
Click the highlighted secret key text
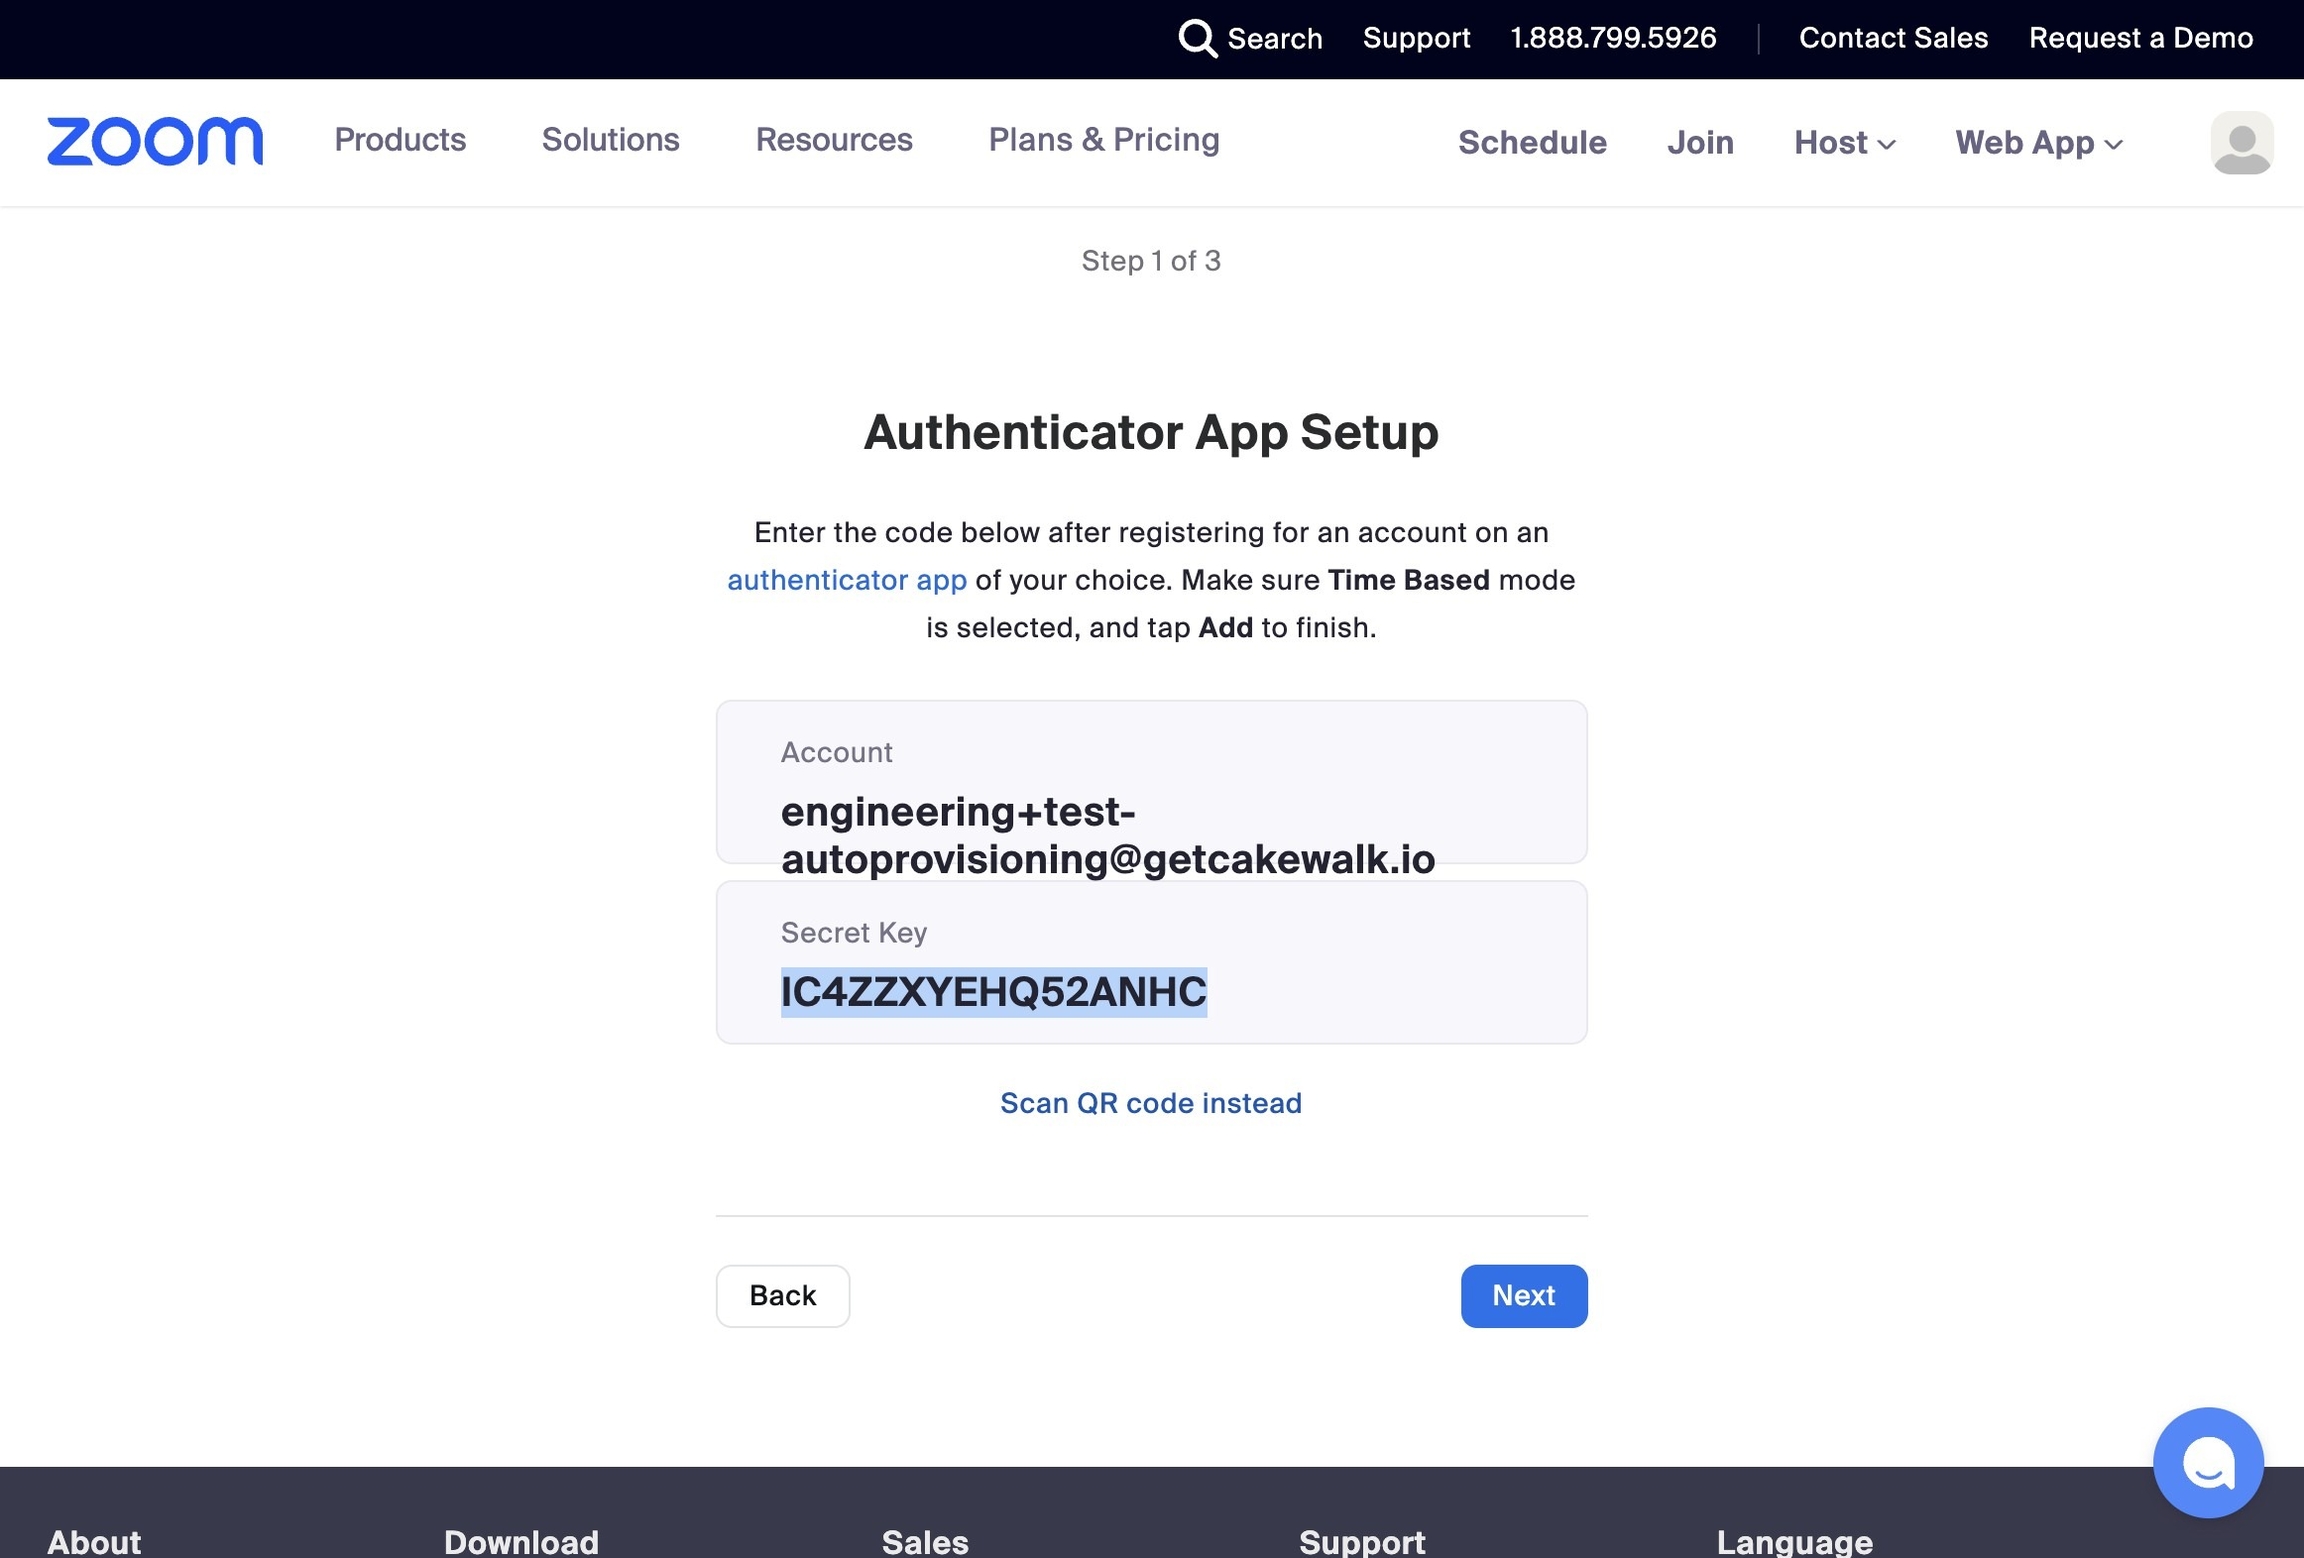tap(993, 992)
